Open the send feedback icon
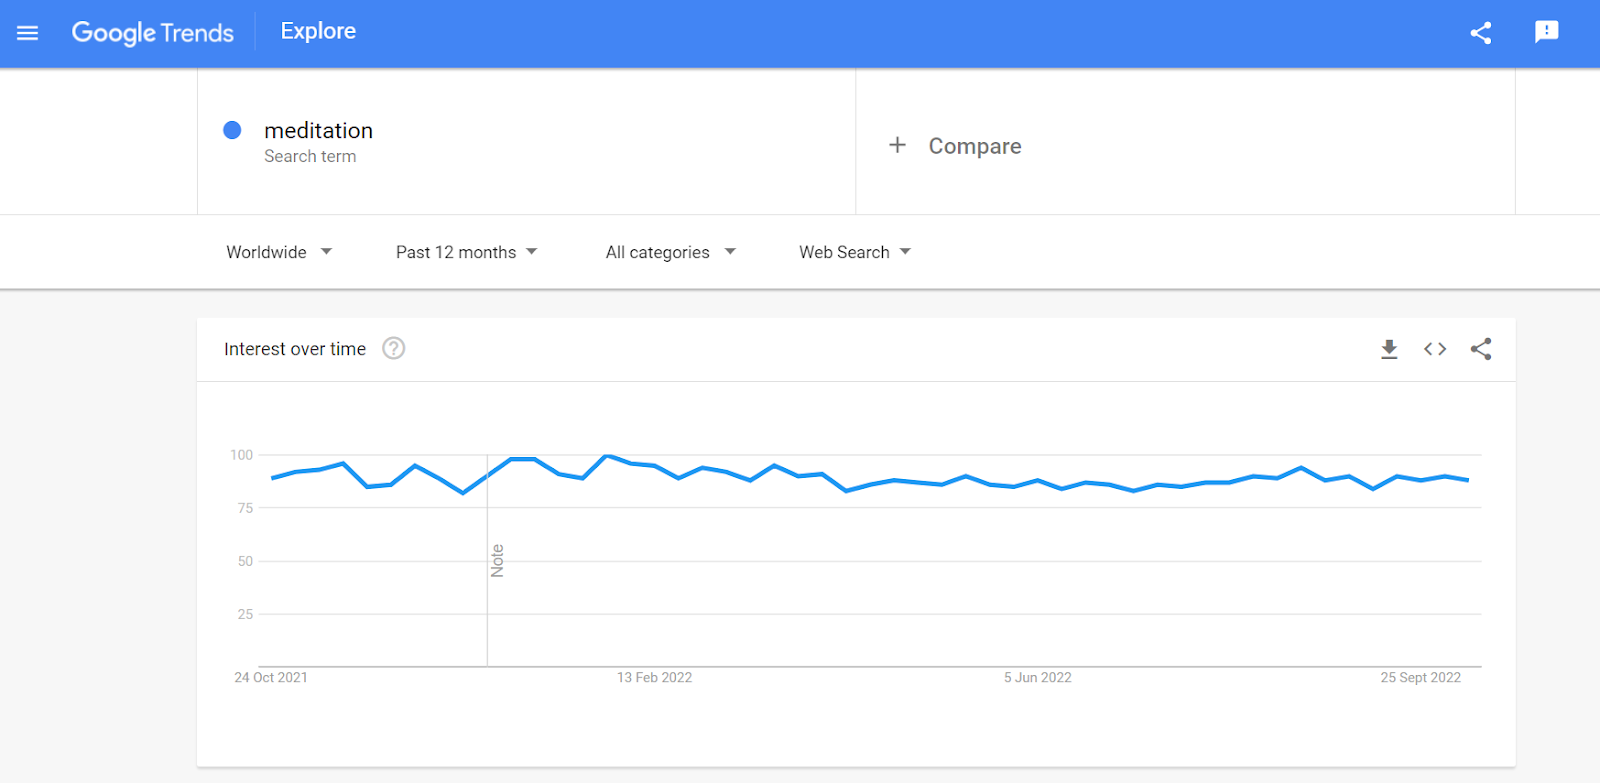 (1546, 32)
